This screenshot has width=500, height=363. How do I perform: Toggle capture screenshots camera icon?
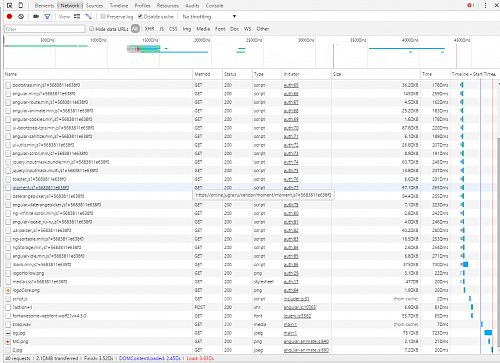pos(36,16)
